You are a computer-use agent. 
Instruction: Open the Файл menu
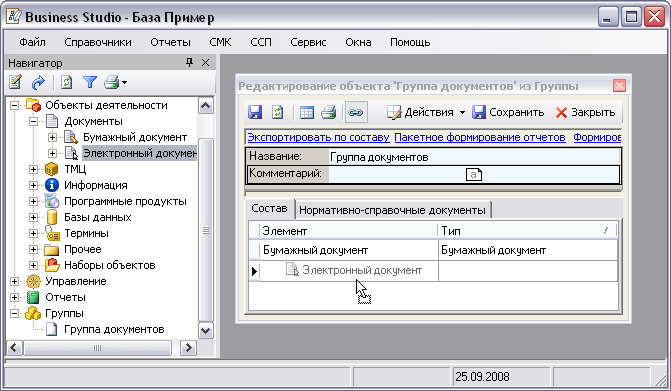tap(33, 42)
